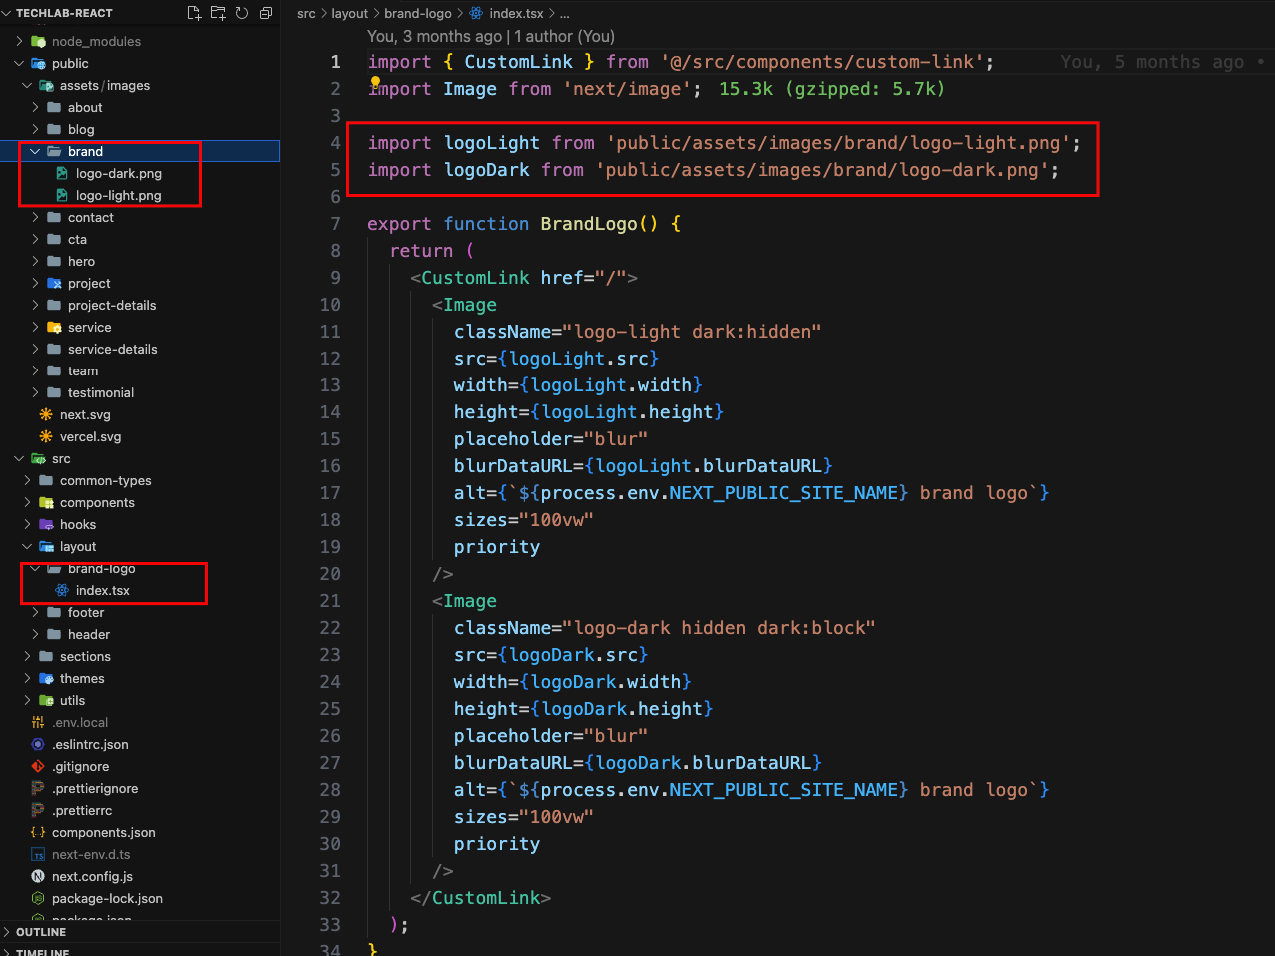Collapse the brand folder
This screenshot has height=956, width=1275.
coord(36,152)
